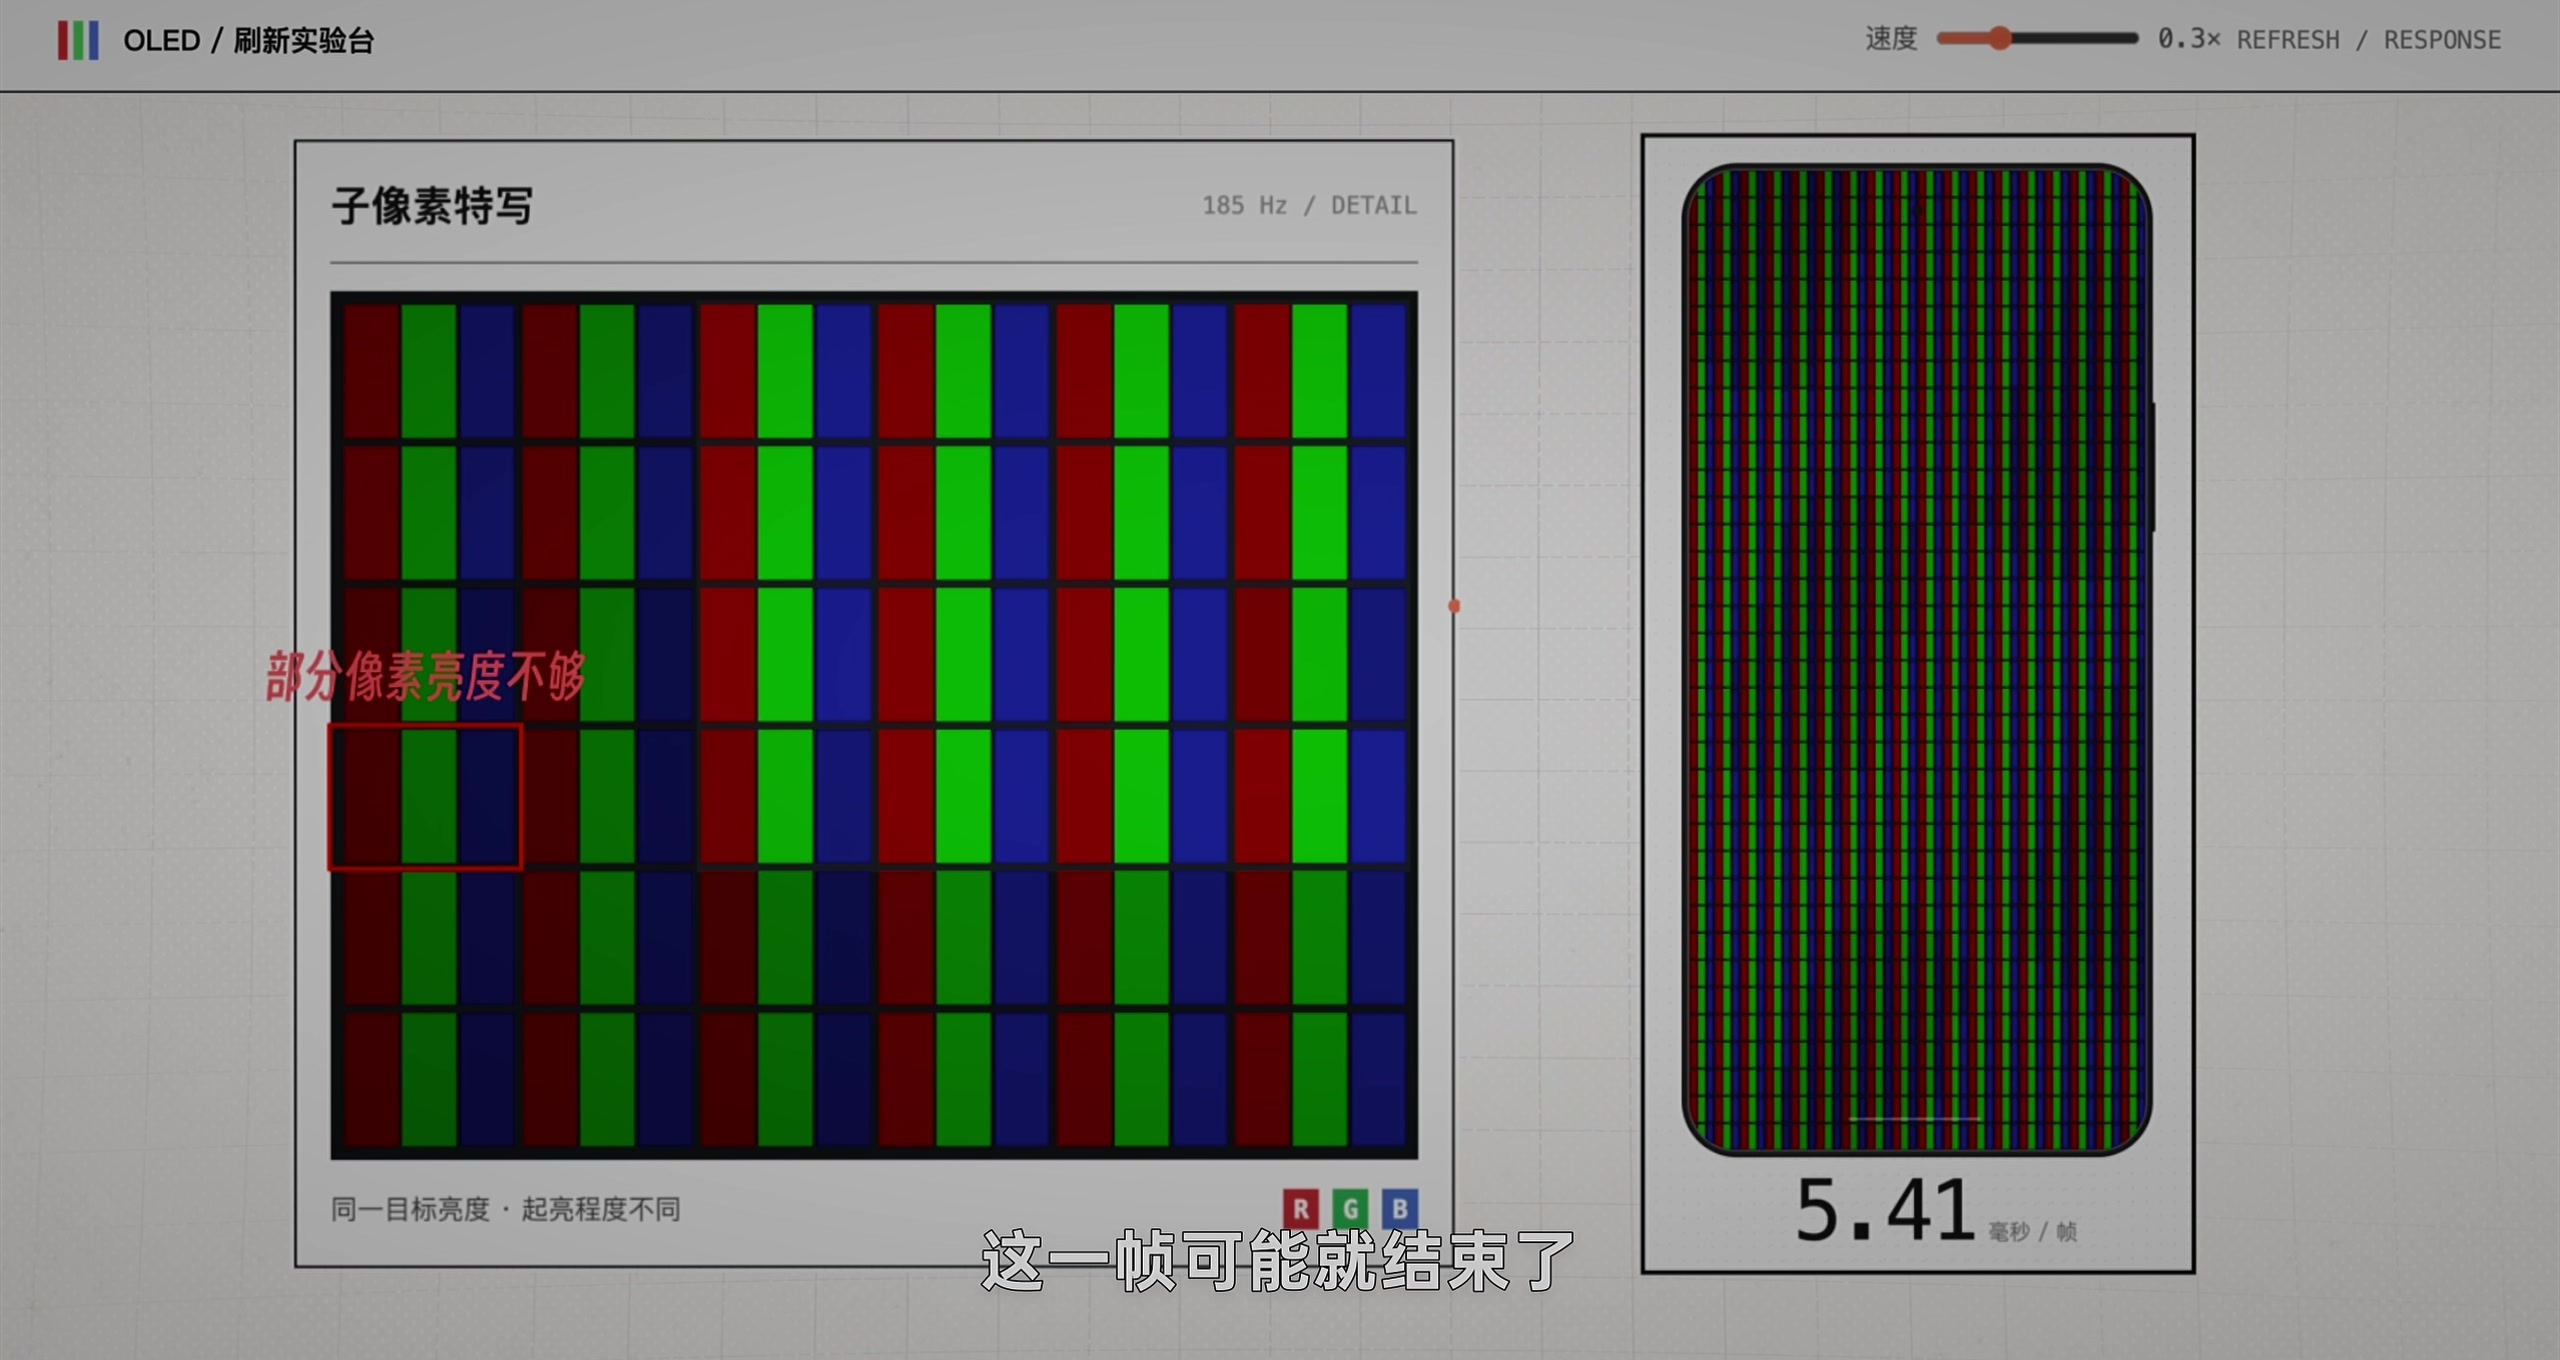2560x1360 pixels.
Task: Click the blue B legend swatch
Action: (1400, 1209)
